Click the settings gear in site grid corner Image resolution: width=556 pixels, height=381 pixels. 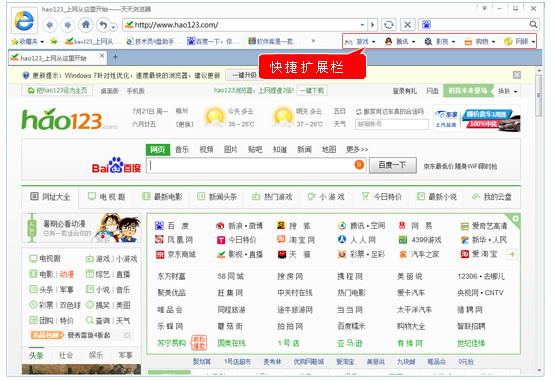click(x=516, y=218)
